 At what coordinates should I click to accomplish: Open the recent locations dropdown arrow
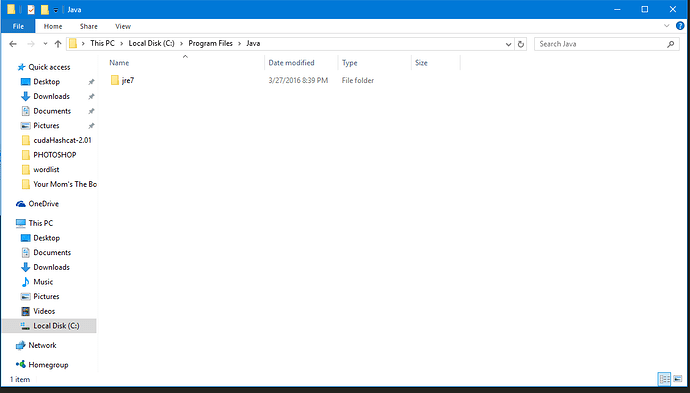point(45,44)
